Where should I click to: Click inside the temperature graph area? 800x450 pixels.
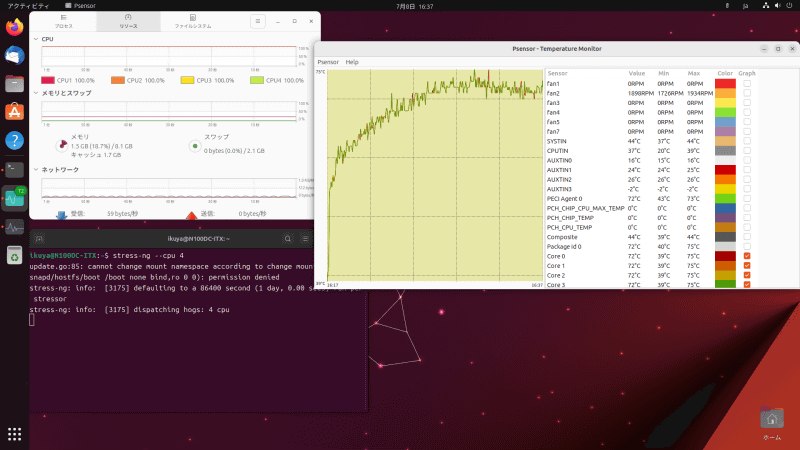click(435, 175)
